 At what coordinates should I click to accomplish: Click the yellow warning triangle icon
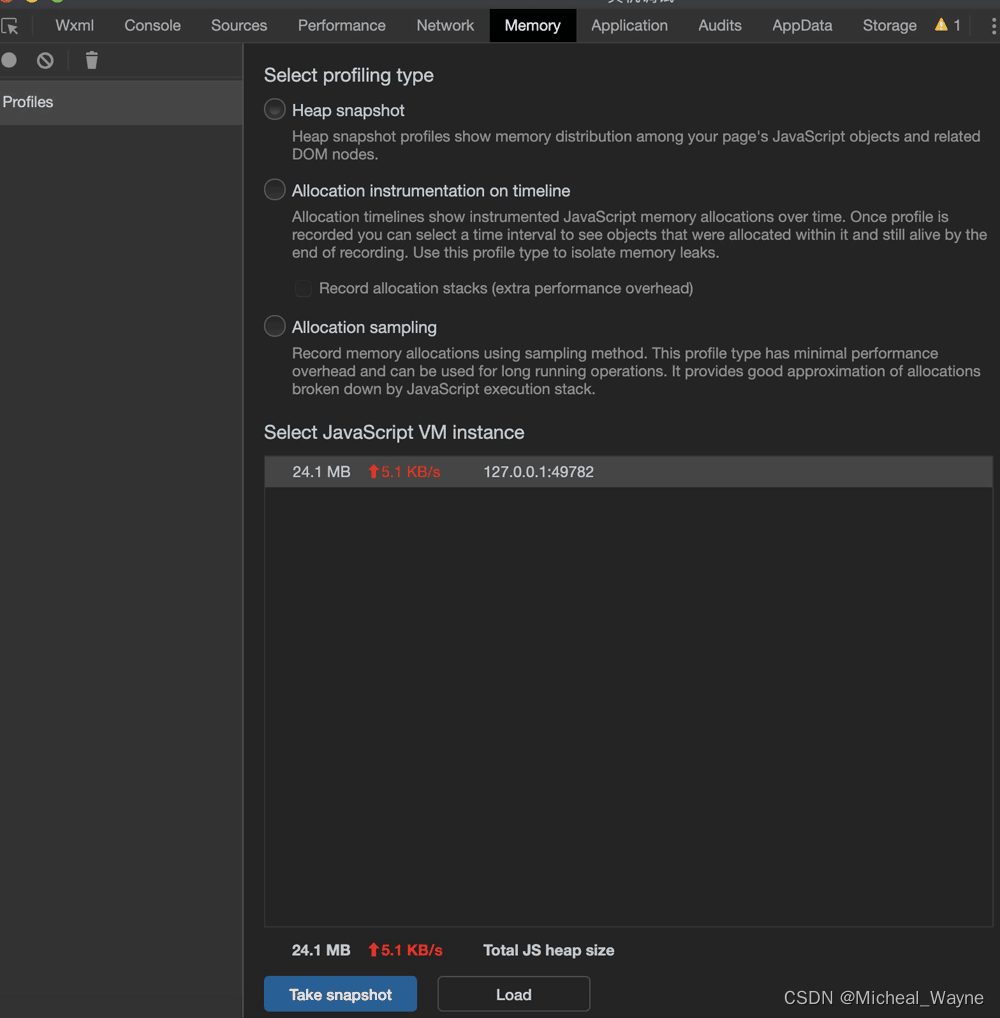(941, 25)
